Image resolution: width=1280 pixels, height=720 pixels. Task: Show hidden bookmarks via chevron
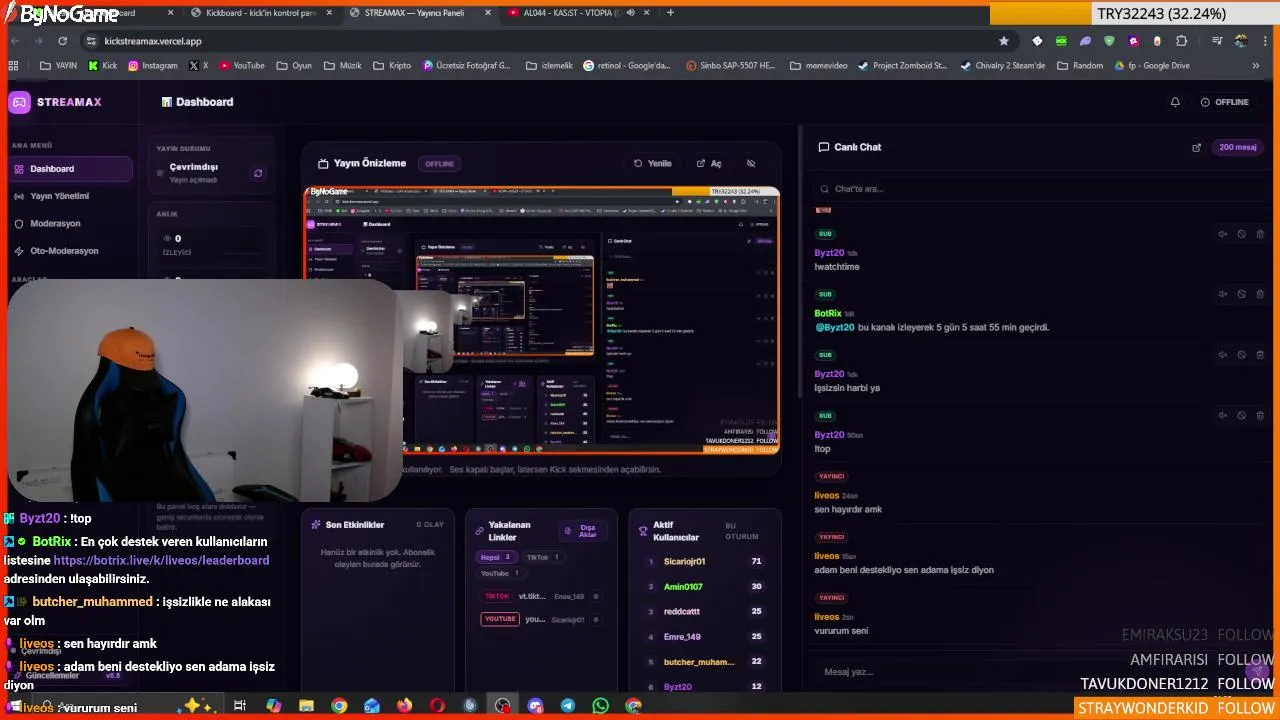[1256, 66]
